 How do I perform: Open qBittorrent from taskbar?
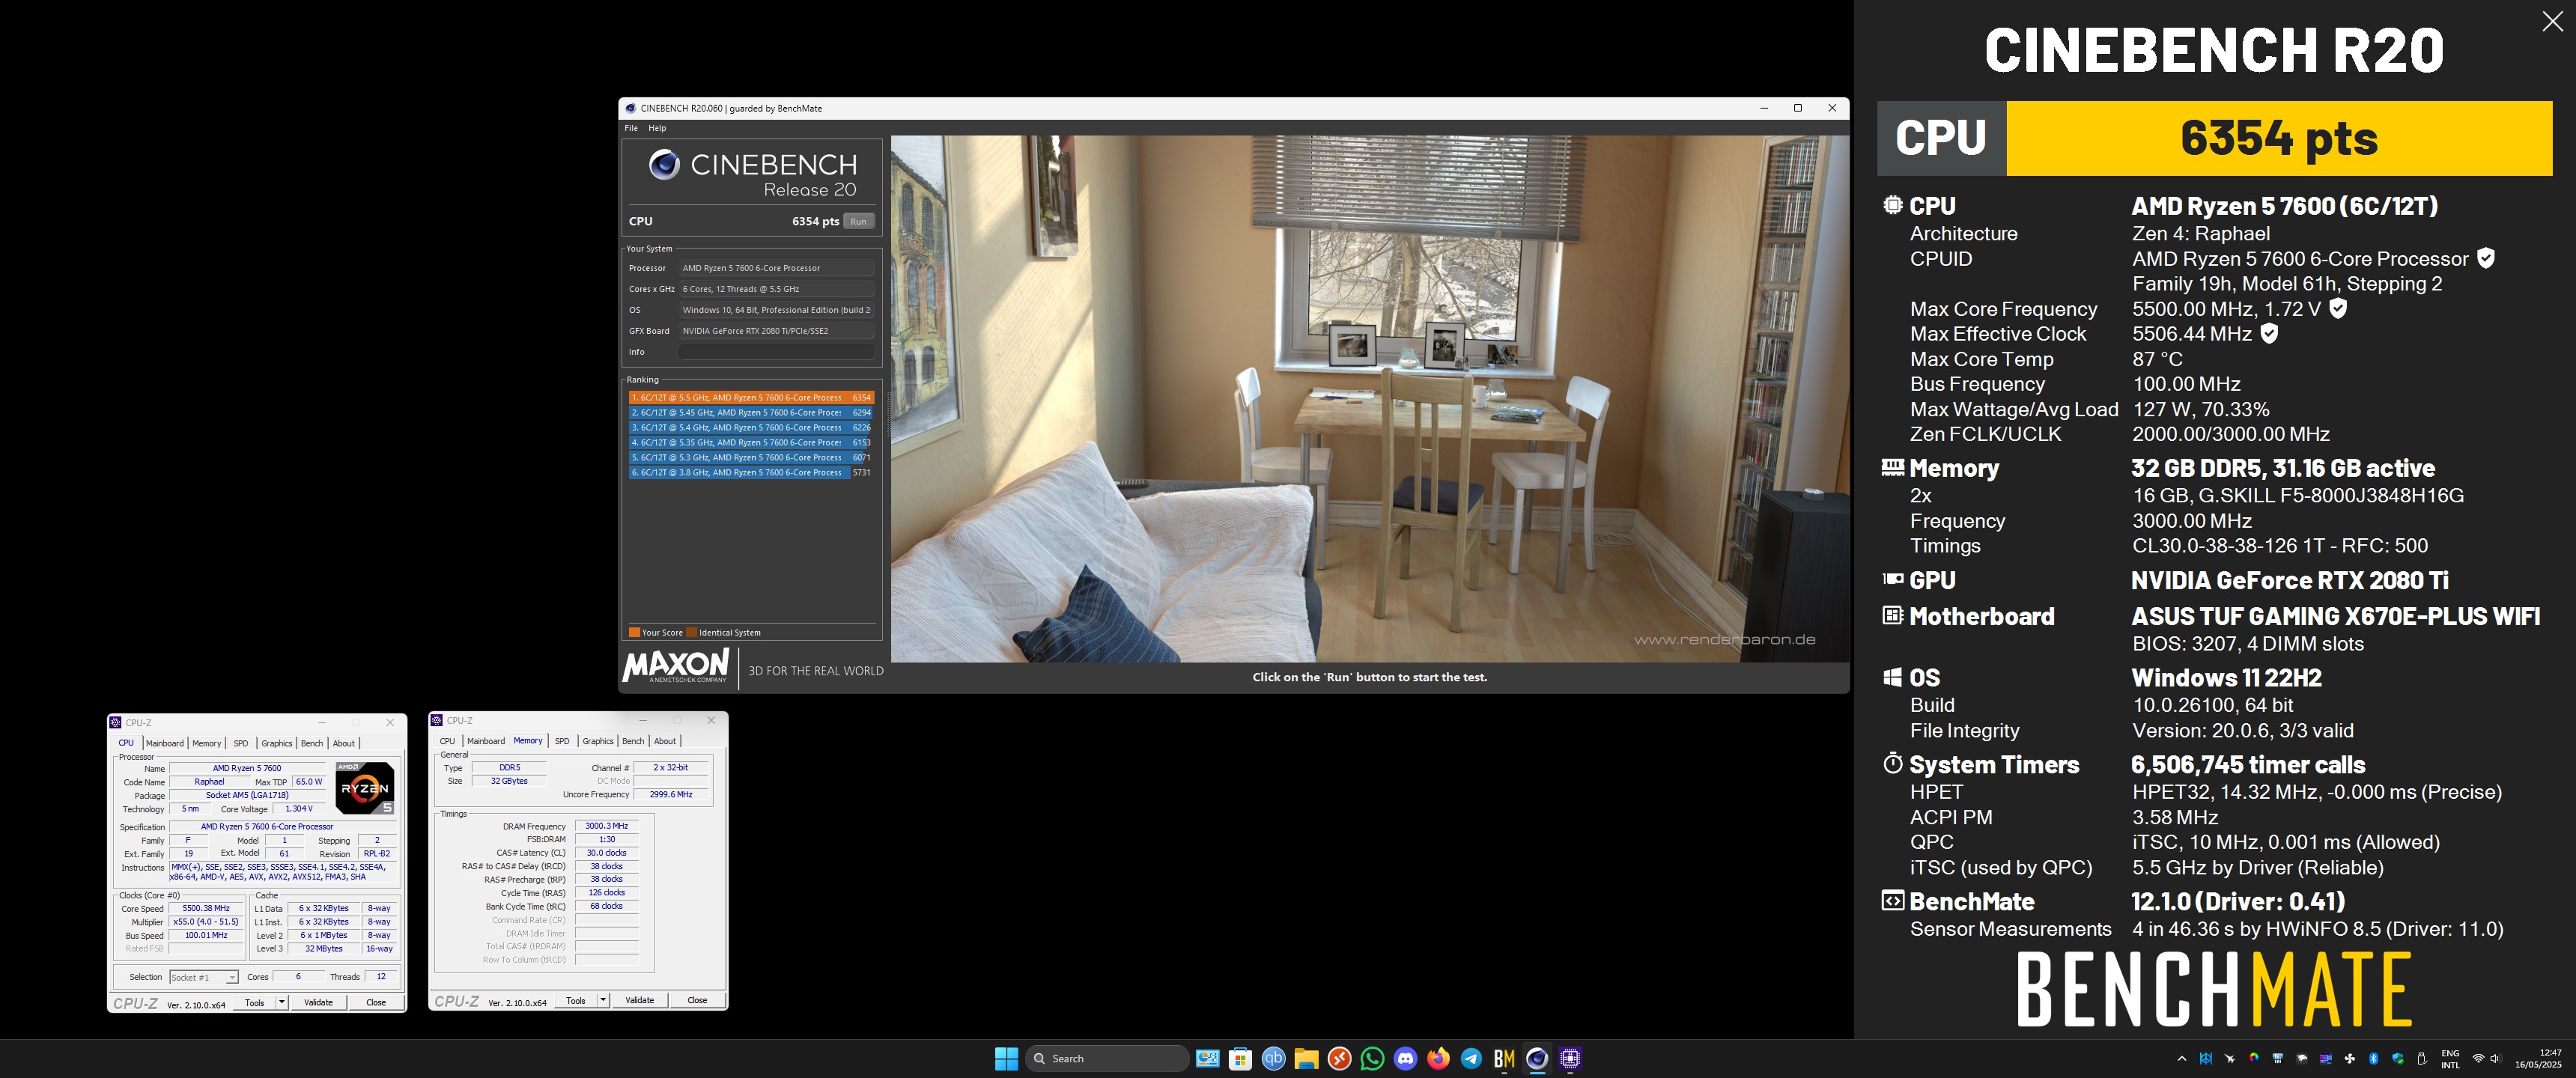tap(1273, 1058)
